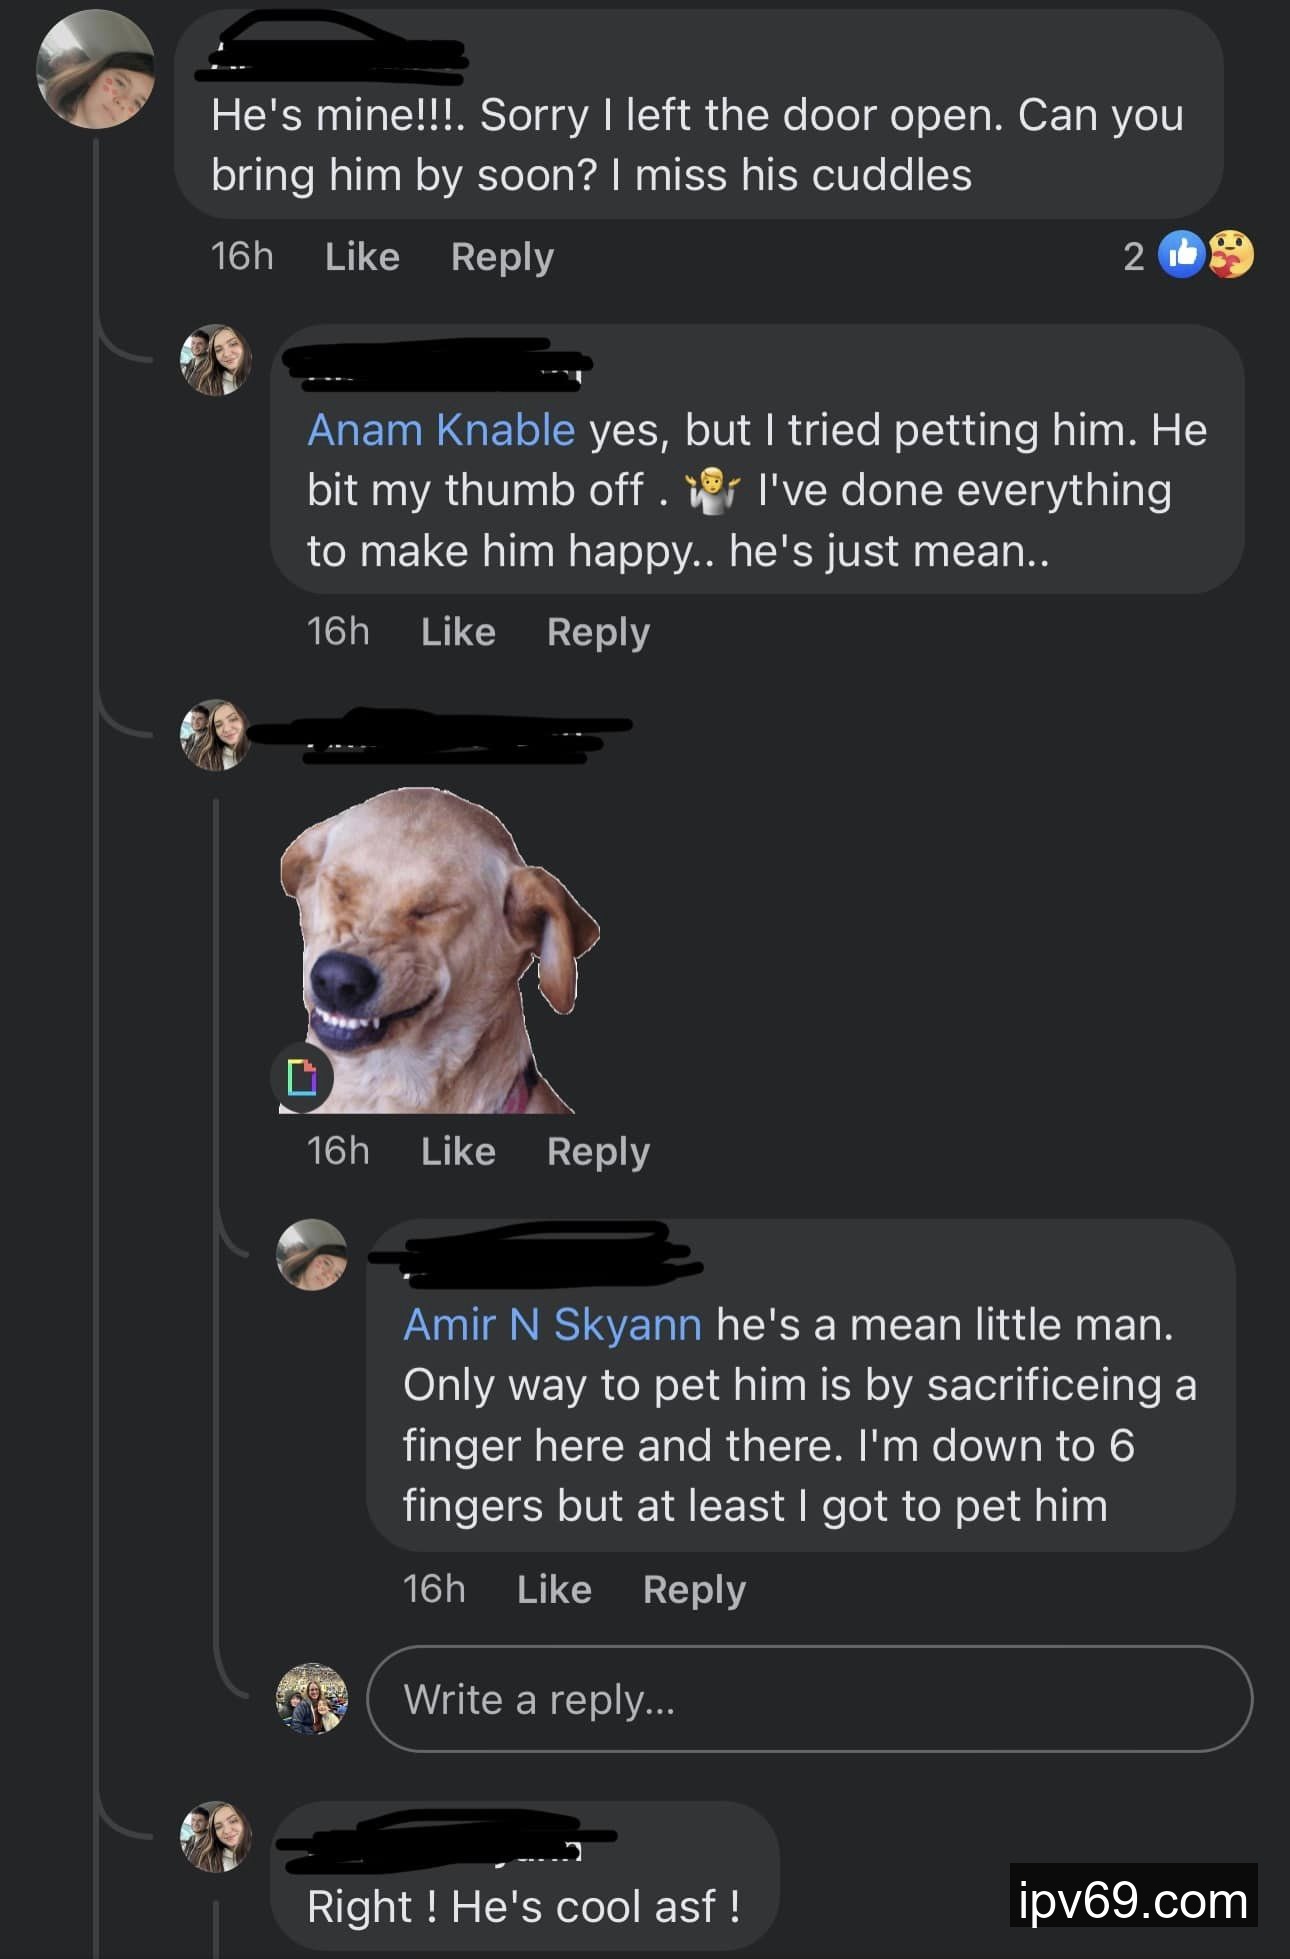Viewport: 1290px width, 1959px height.
Task: Click the care hug reaction emoji
Action: tap(1230, 255)
